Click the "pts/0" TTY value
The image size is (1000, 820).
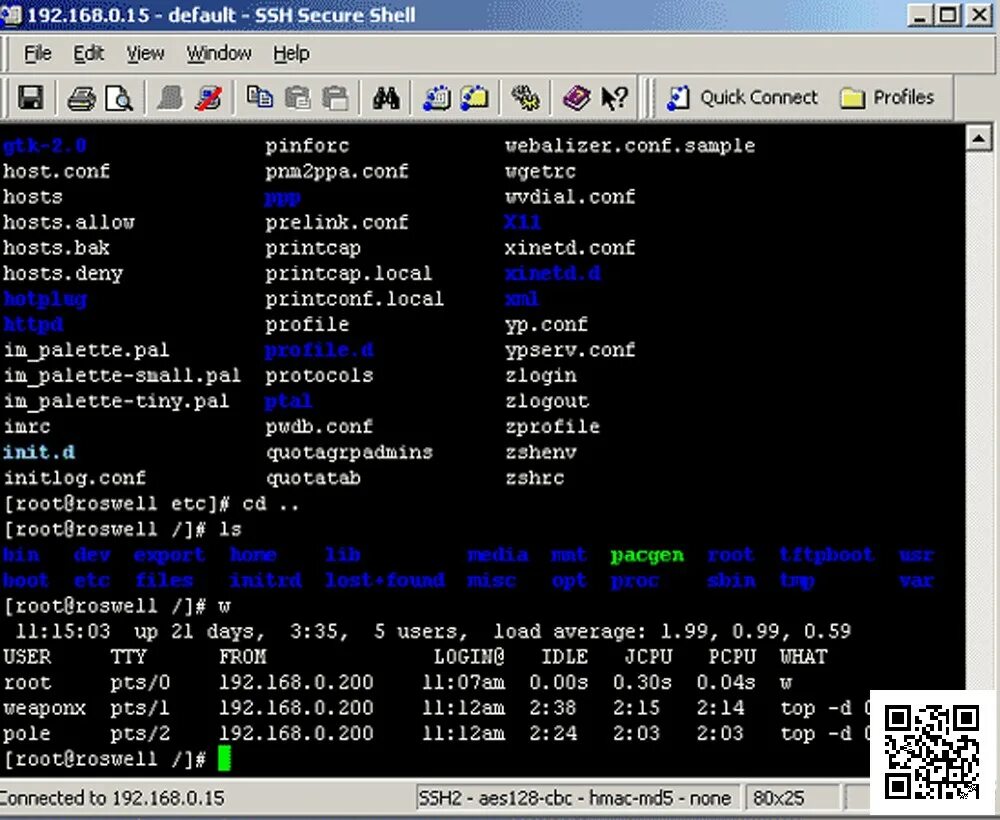140,683
